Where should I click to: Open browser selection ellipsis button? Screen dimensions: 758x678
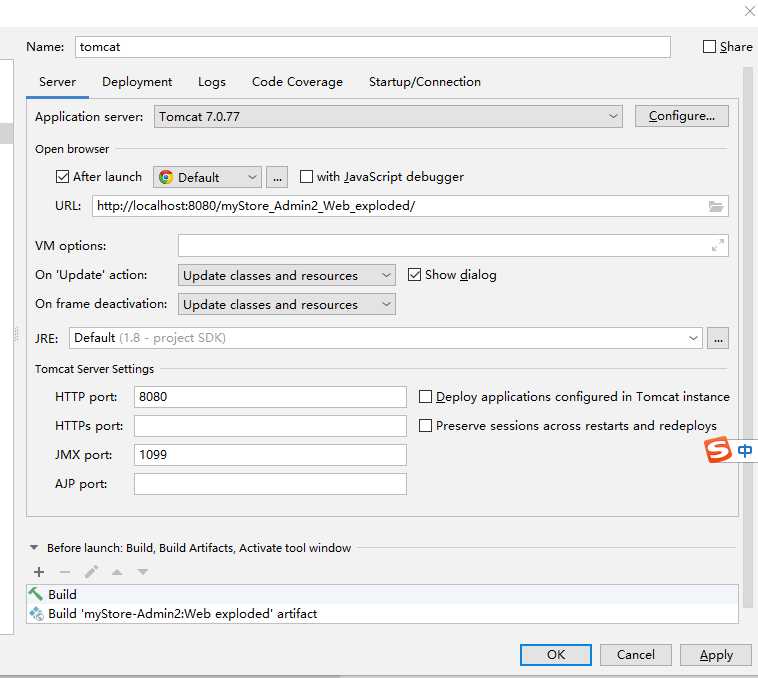click(277, 177)
